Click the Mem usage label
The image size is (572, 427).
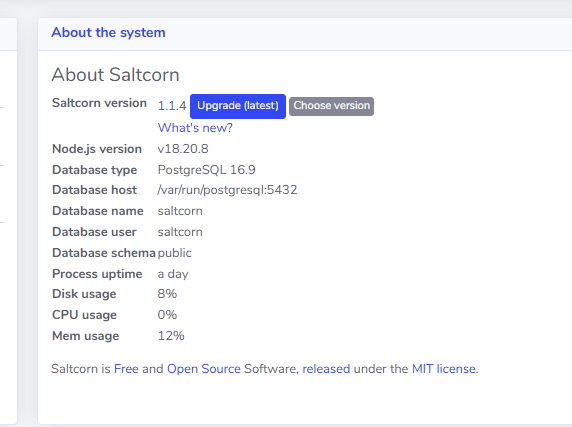point(85,336)
